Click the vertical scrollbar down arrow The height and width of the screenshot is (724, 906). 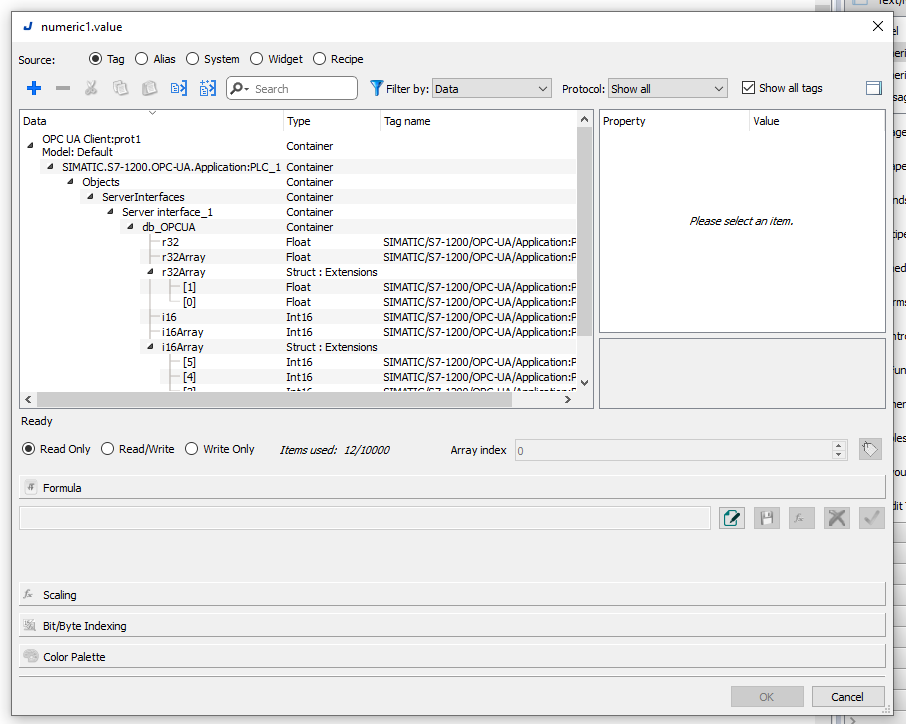(x=584, y=383)
